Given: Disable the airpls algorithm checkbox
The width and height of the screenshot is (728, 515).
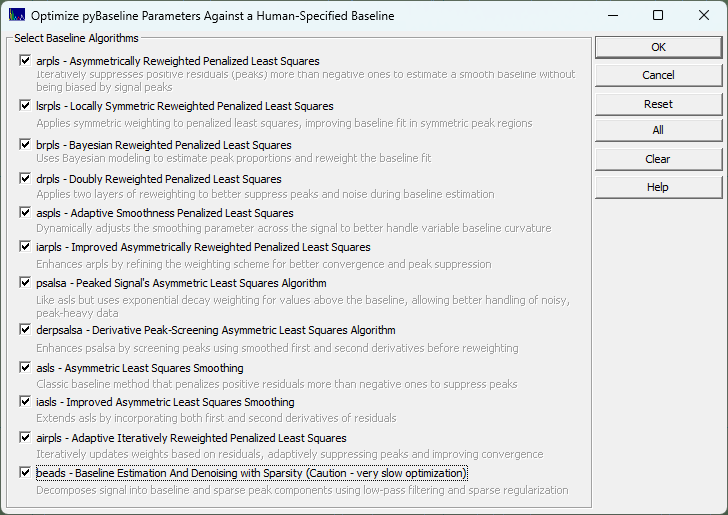Looking at the screenshot, I should click(25, 437).
